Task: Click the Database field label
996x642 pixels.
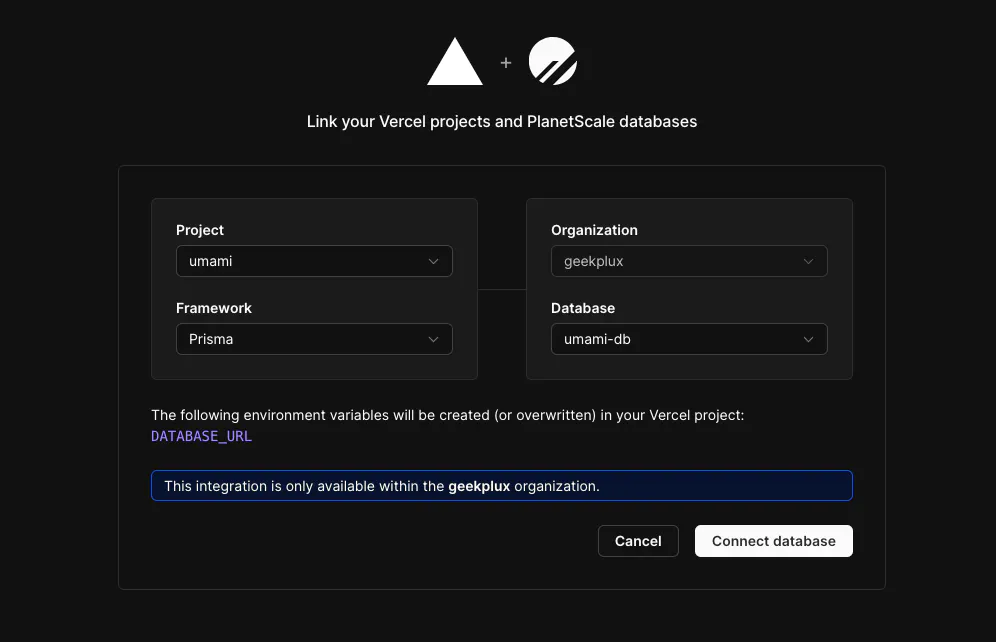Action: (583, 308)
